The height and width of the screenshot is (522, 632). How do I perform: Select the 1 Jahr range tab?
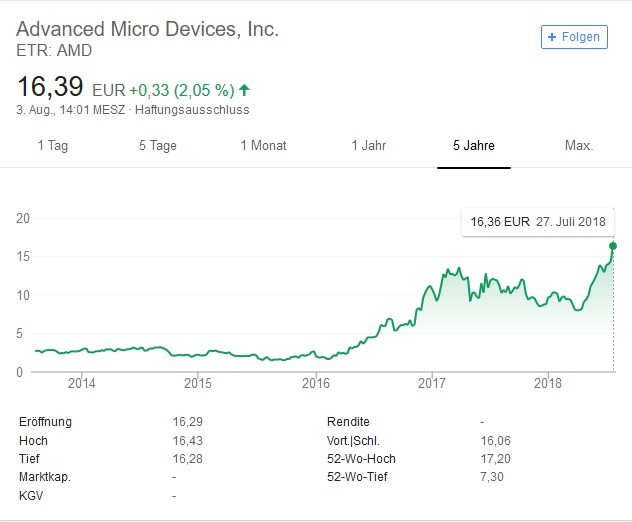(x=369, y=146)
